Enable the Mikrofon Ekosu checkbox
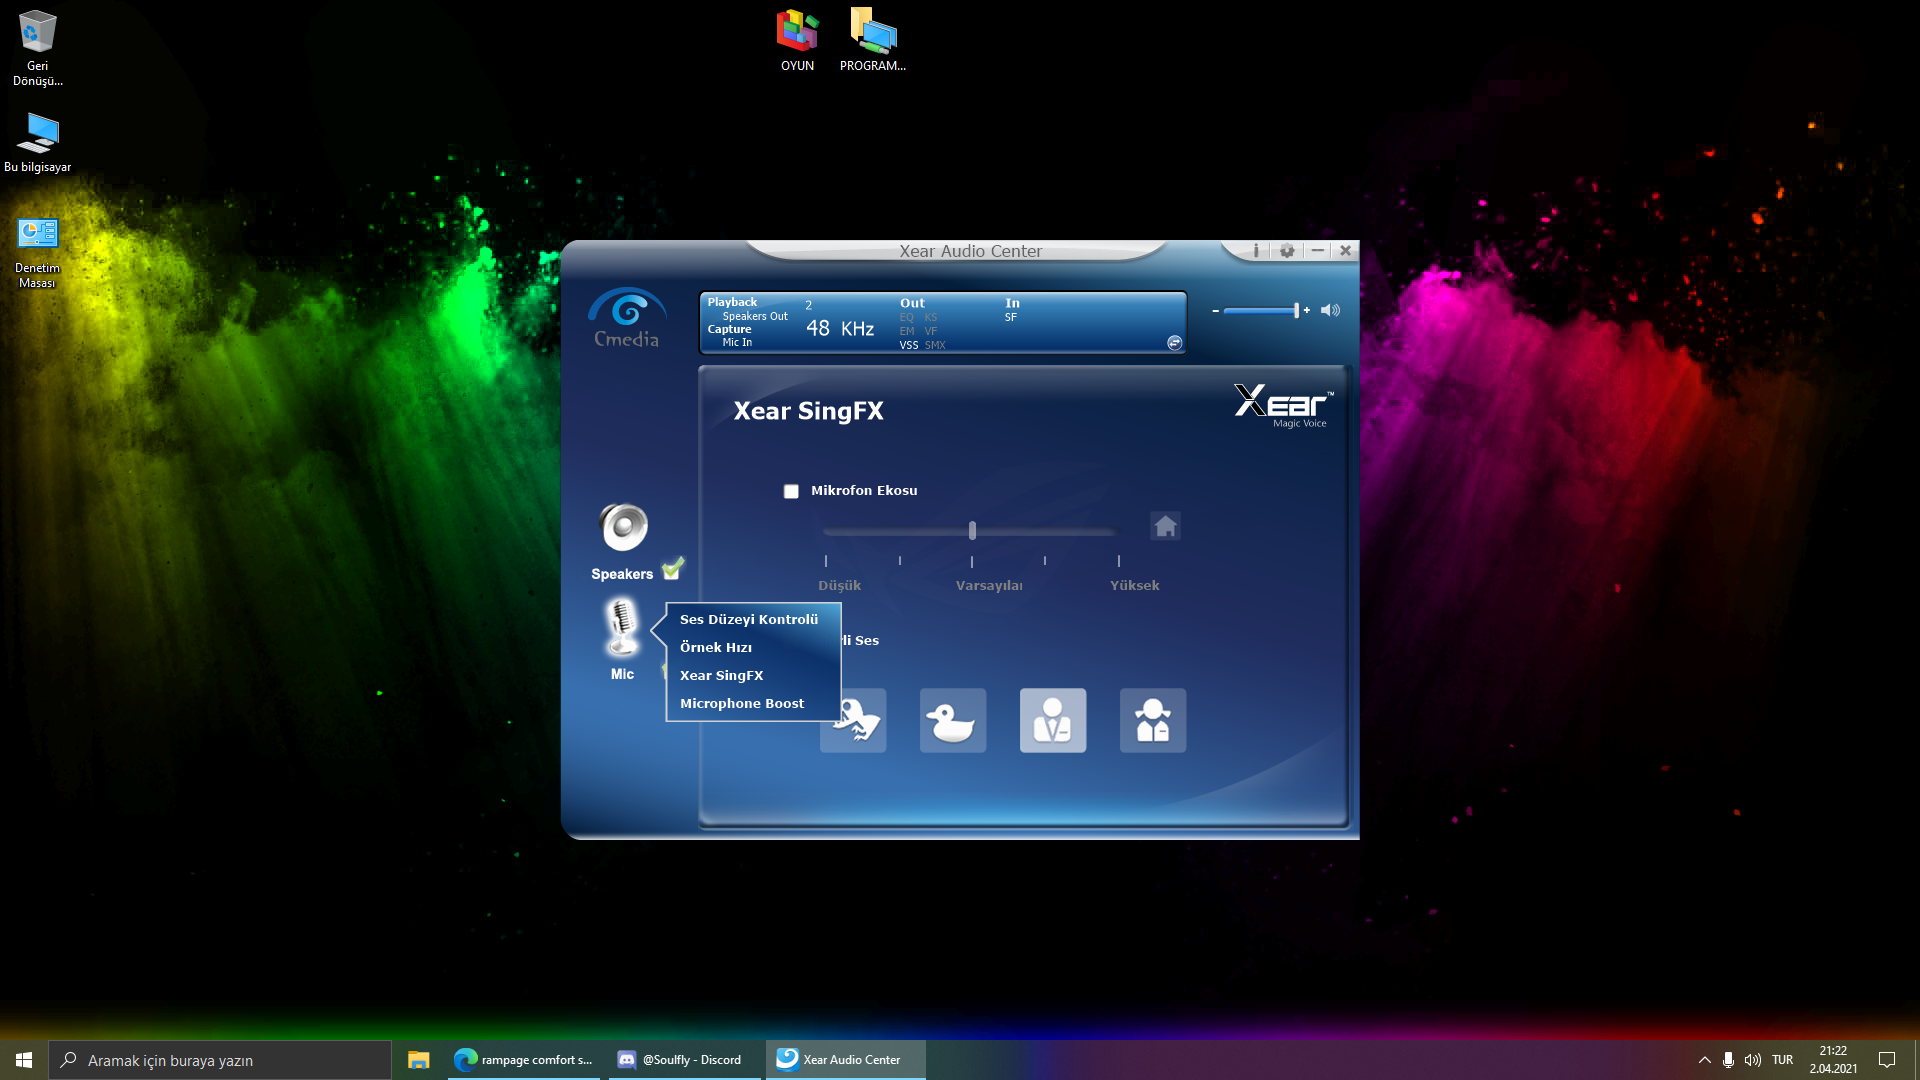 (x=791, y=491)
